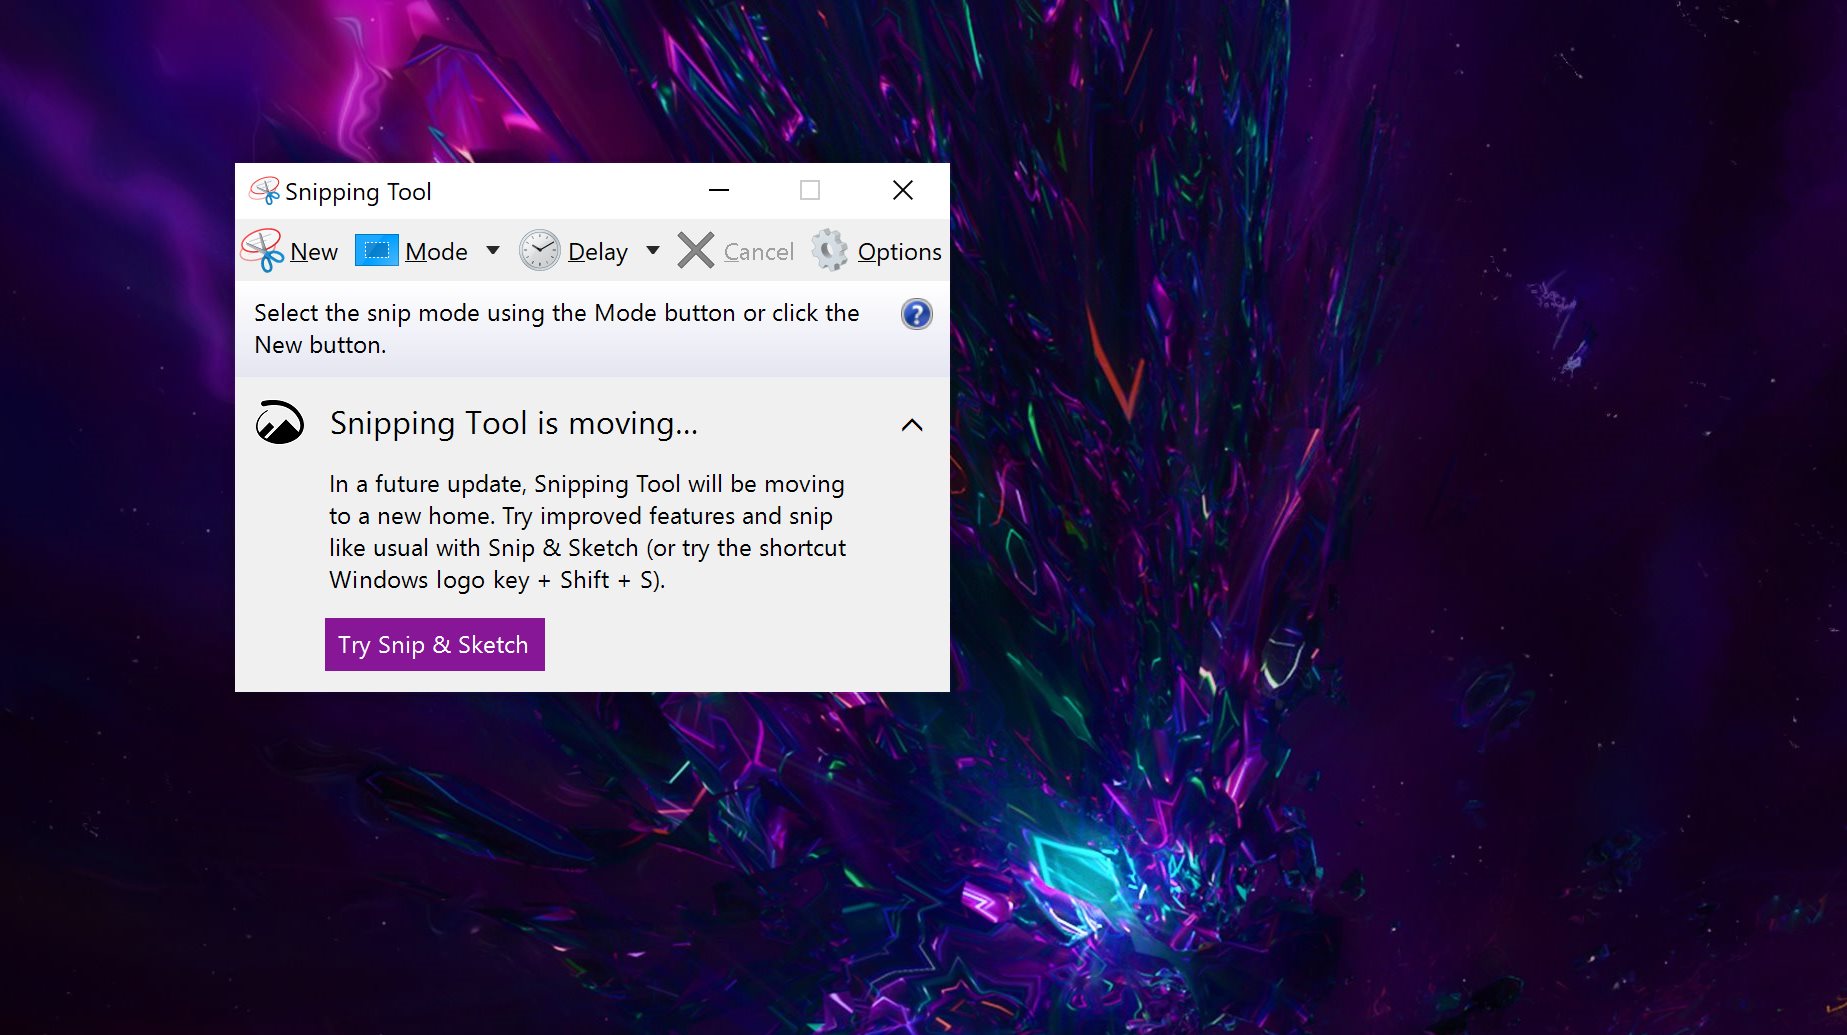Click the New snip scissors icon
Viewport: 1847px width, 1035px height.
[x=262, y=250]
